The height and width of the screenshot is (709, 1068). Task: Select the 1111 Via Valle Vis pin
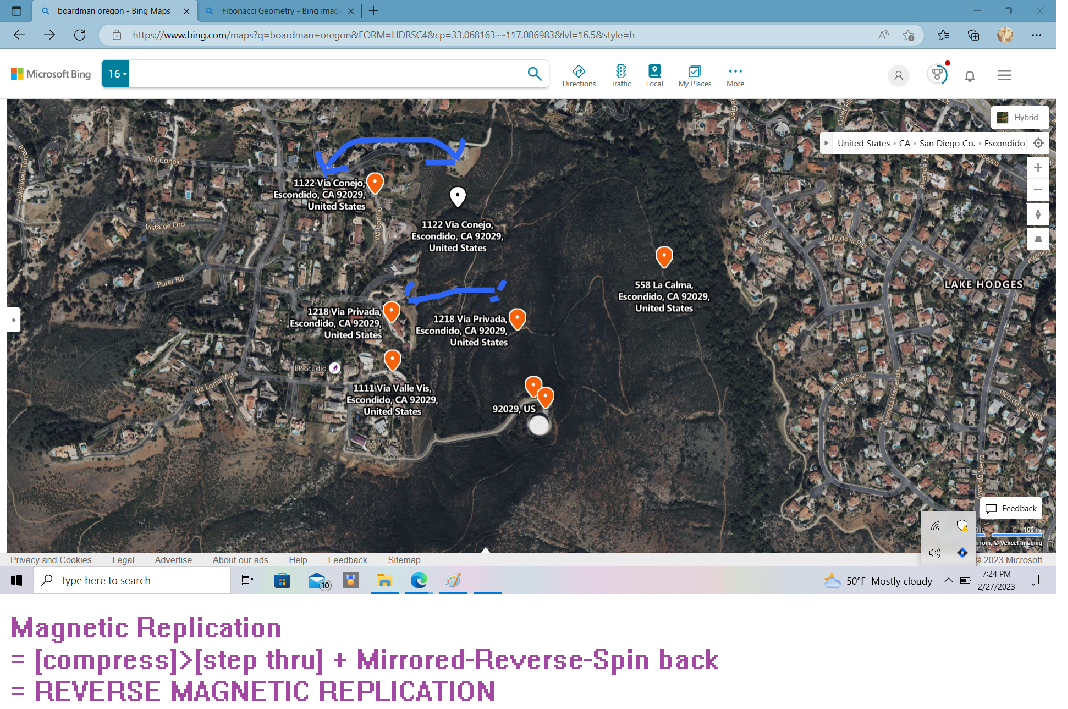[392, 360]
